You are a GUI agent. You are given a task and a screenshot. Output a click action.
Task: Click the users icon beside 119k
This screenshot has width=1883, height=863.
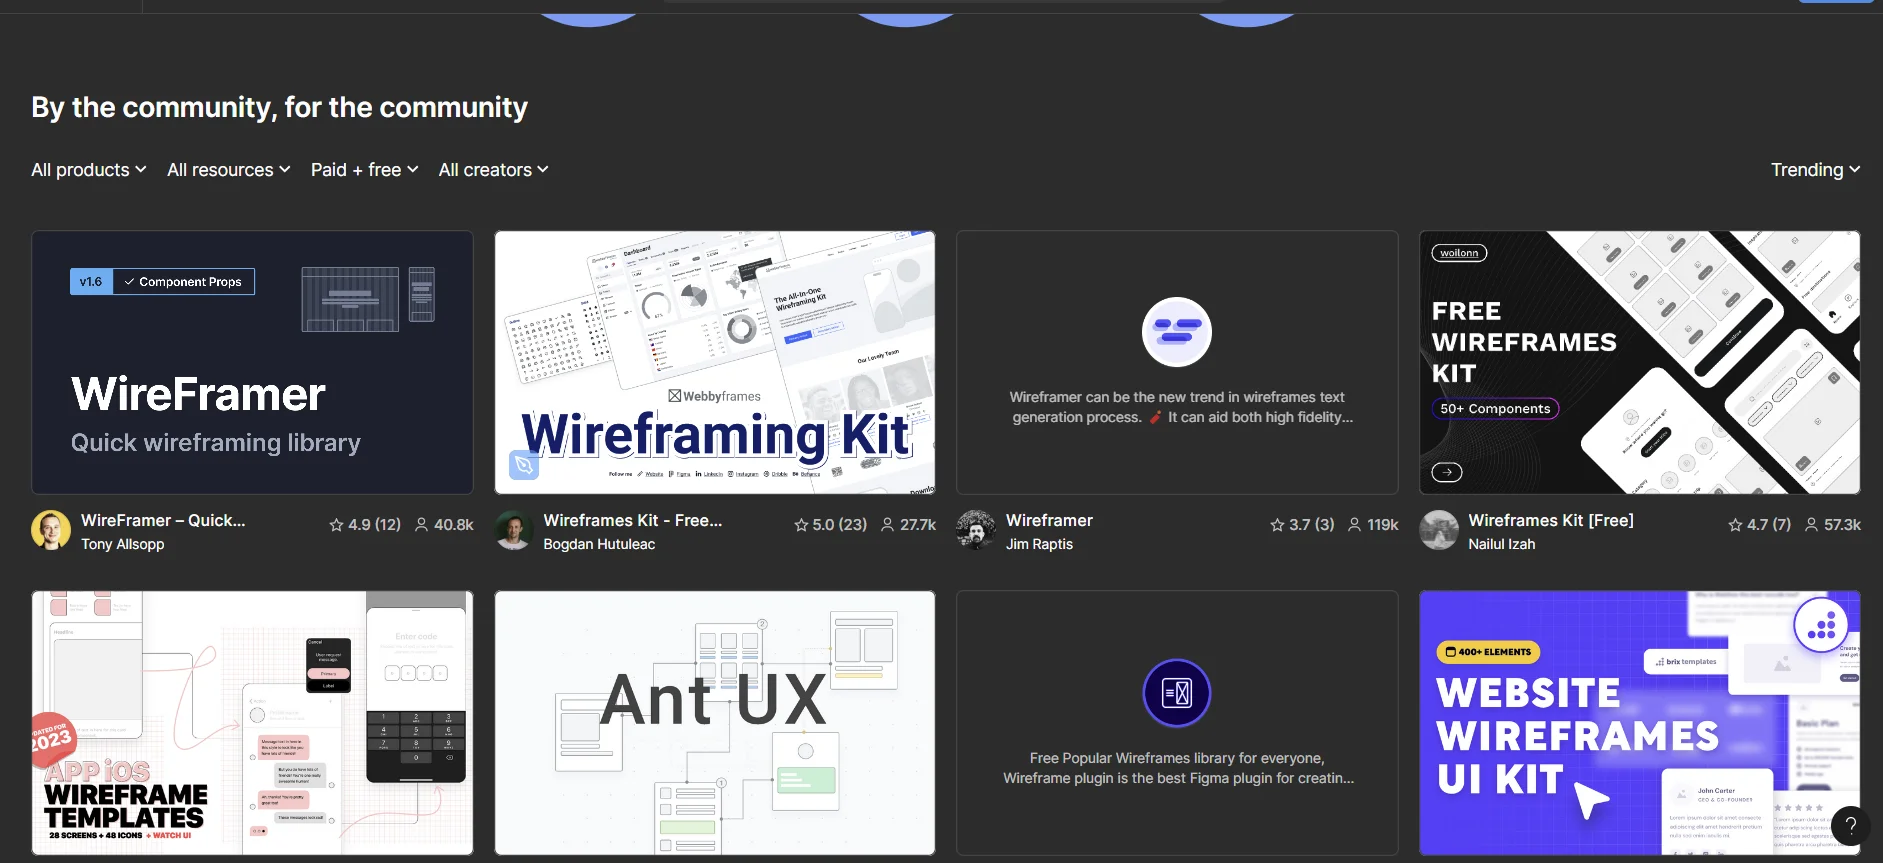tap(1354, 525)
